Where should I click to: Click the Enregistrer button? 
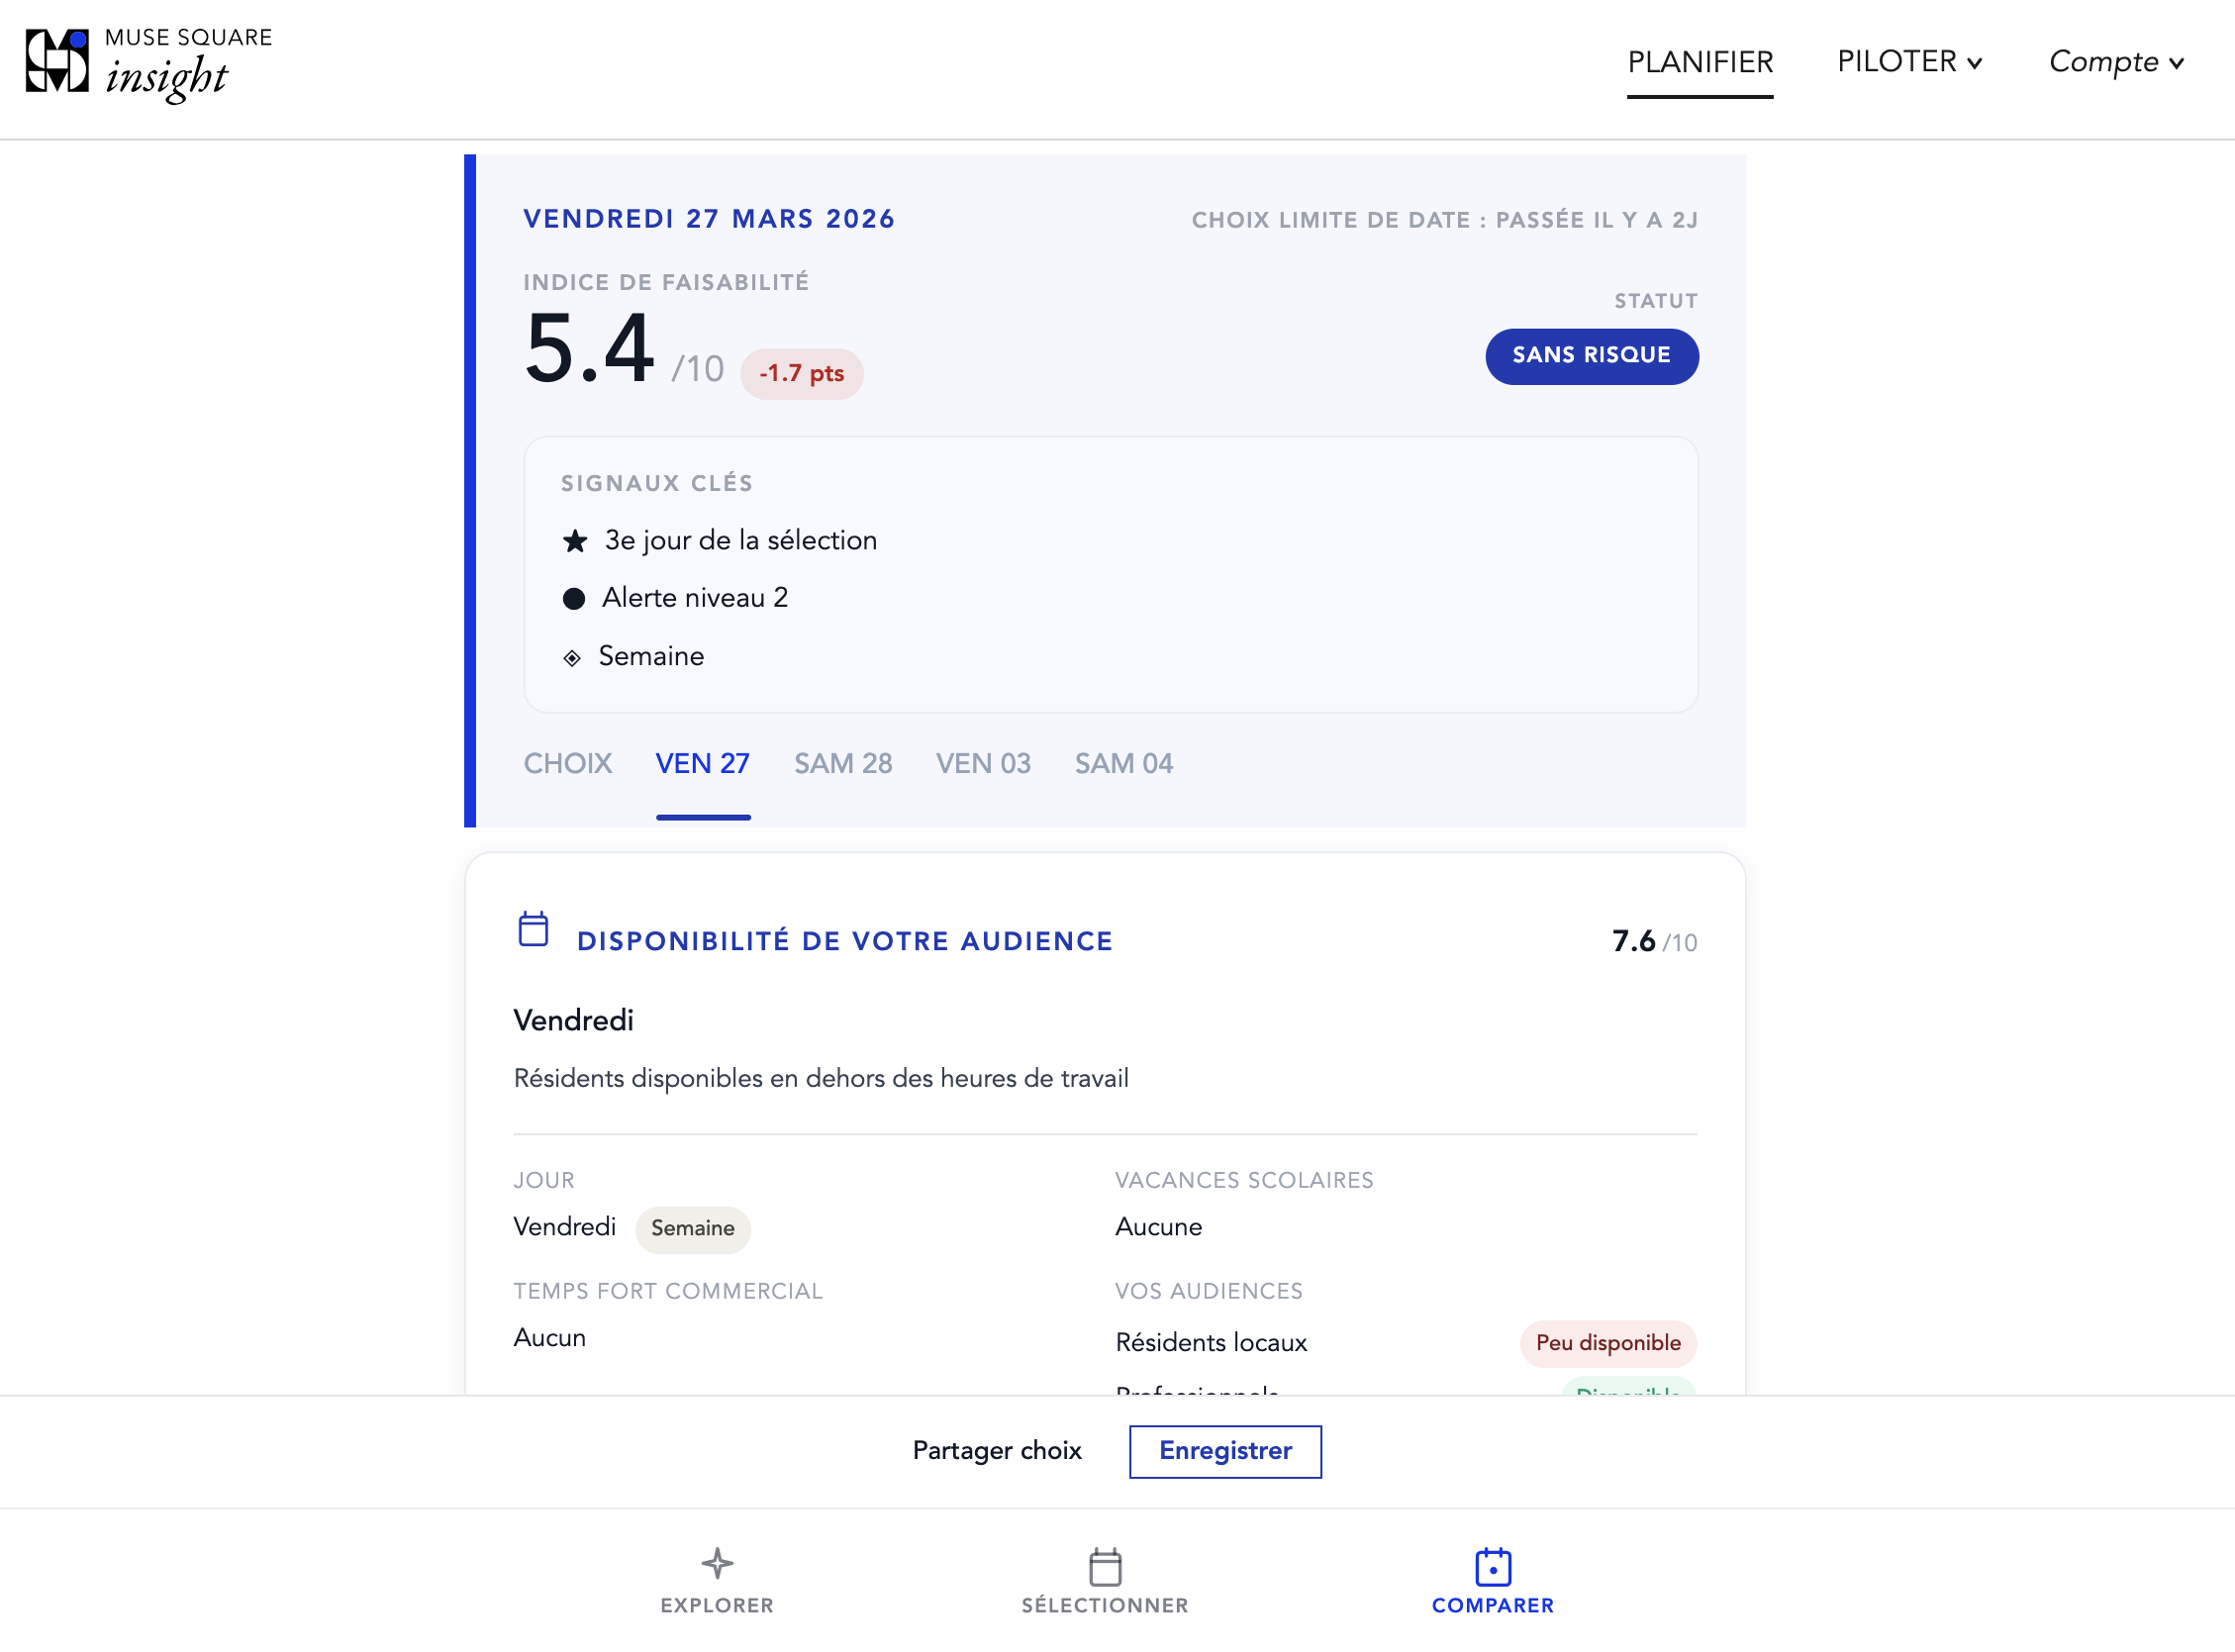1225,1451
